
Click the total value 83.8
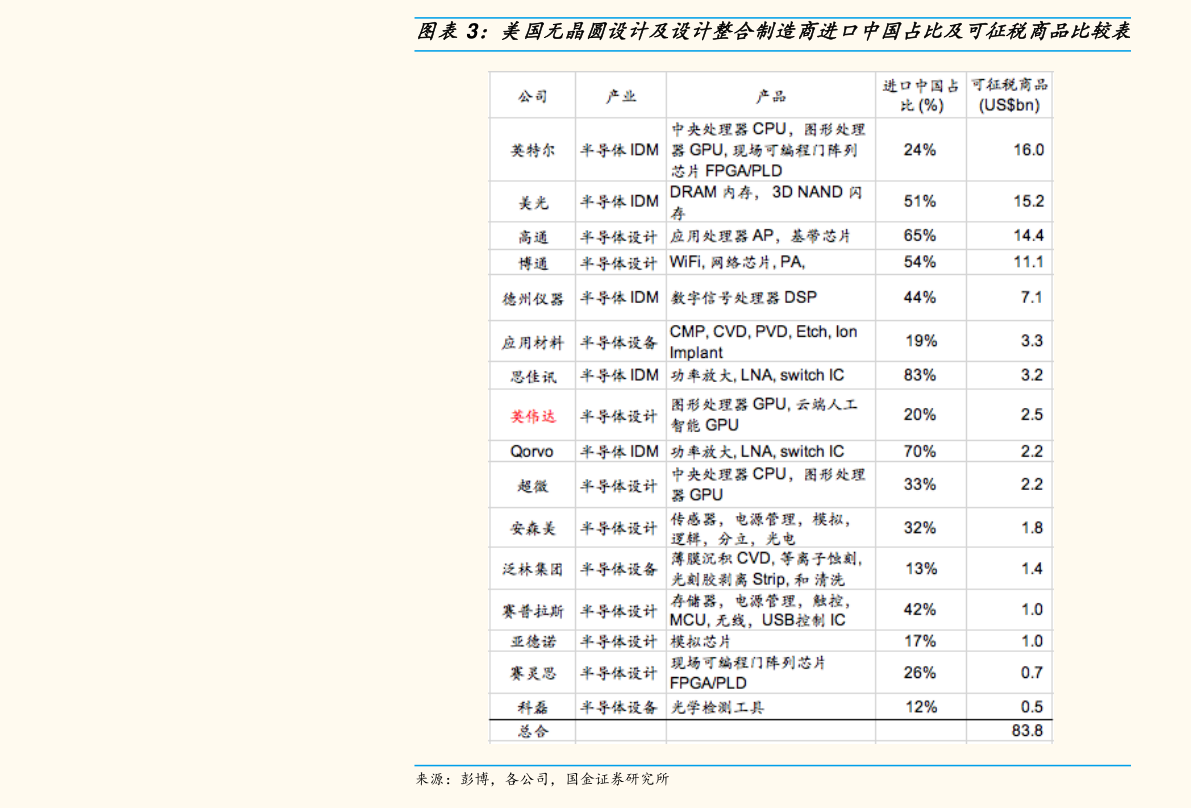point(1027,731)
